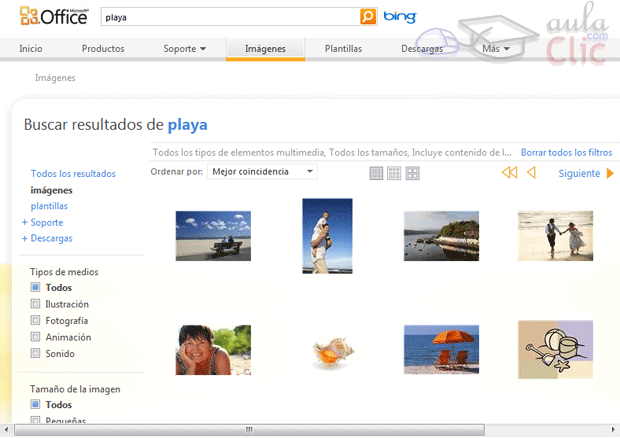
Task: Switch to medium thumbnails view icon
Action: pos(394,173)
